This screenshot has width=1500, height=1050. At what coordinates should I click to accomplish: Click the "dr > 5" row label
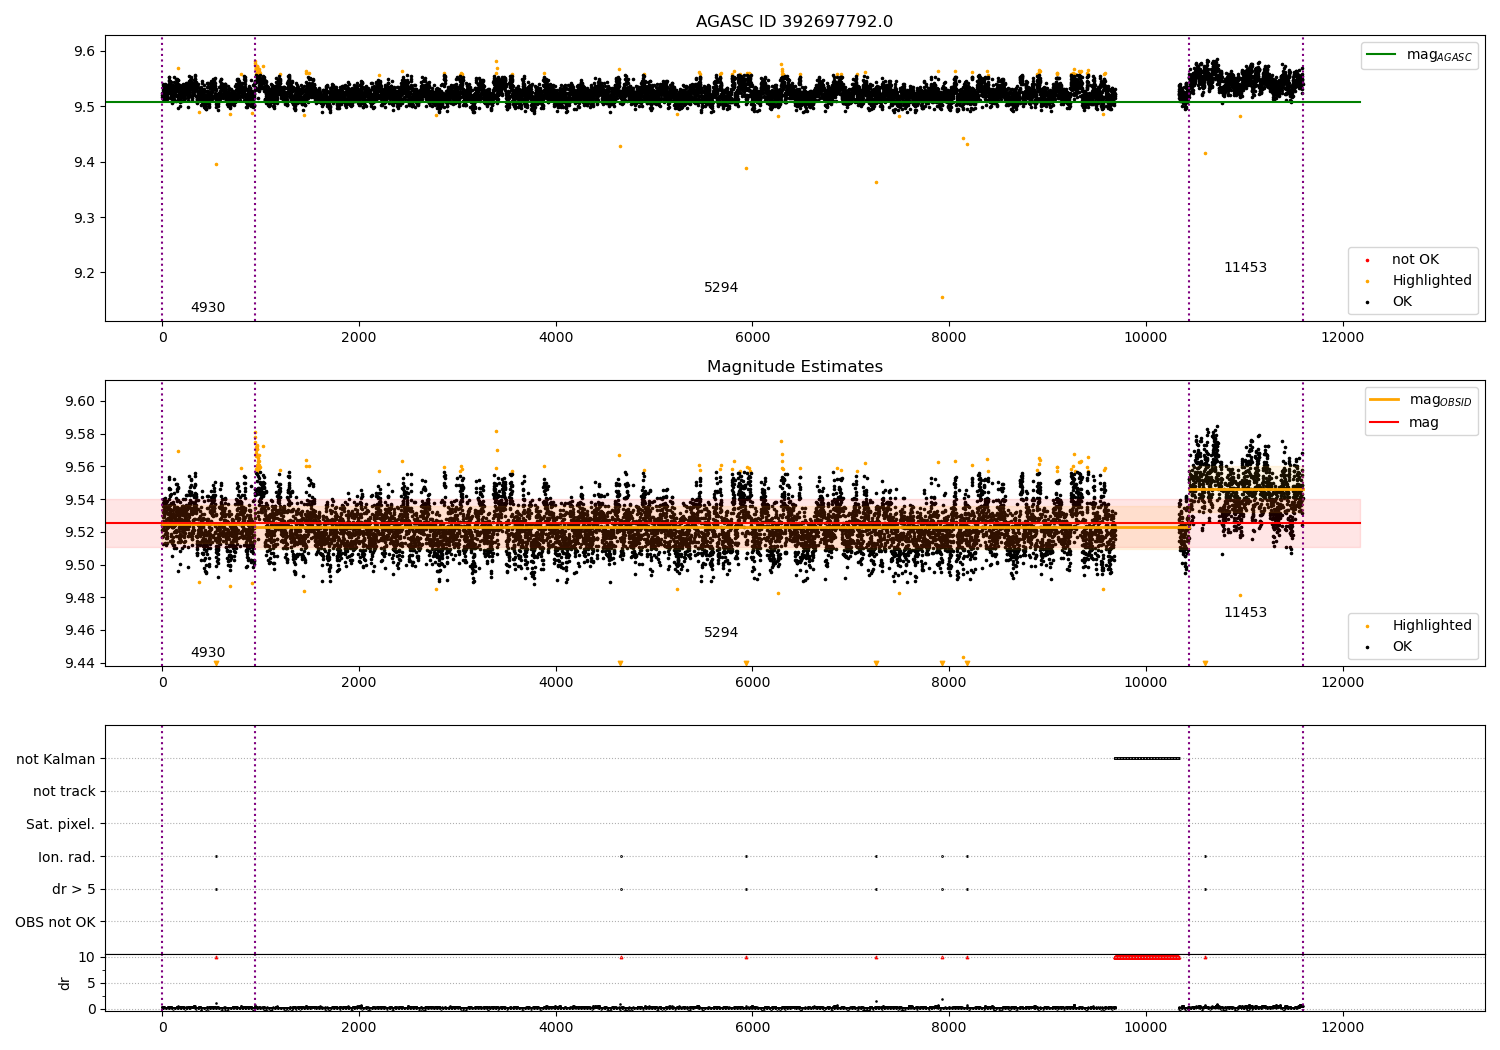pos(74,889)
